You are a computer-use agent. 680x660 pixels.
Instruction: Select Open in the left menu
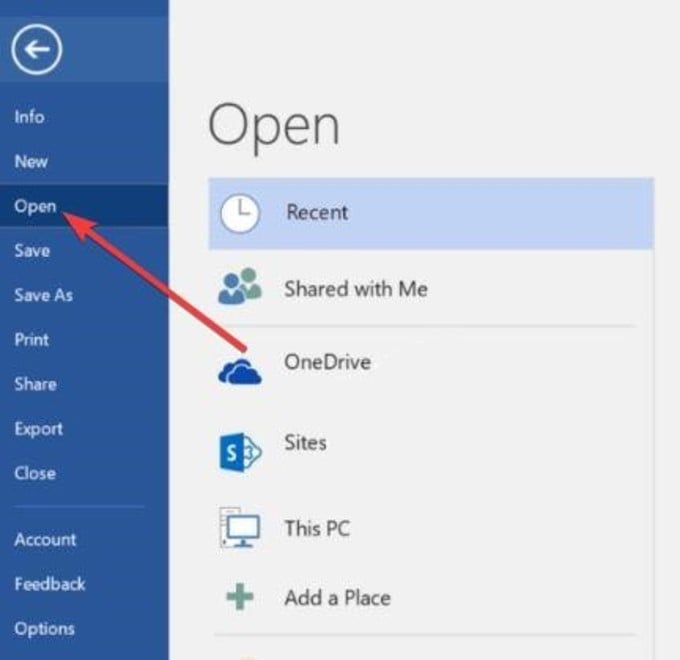click(35, 206)
